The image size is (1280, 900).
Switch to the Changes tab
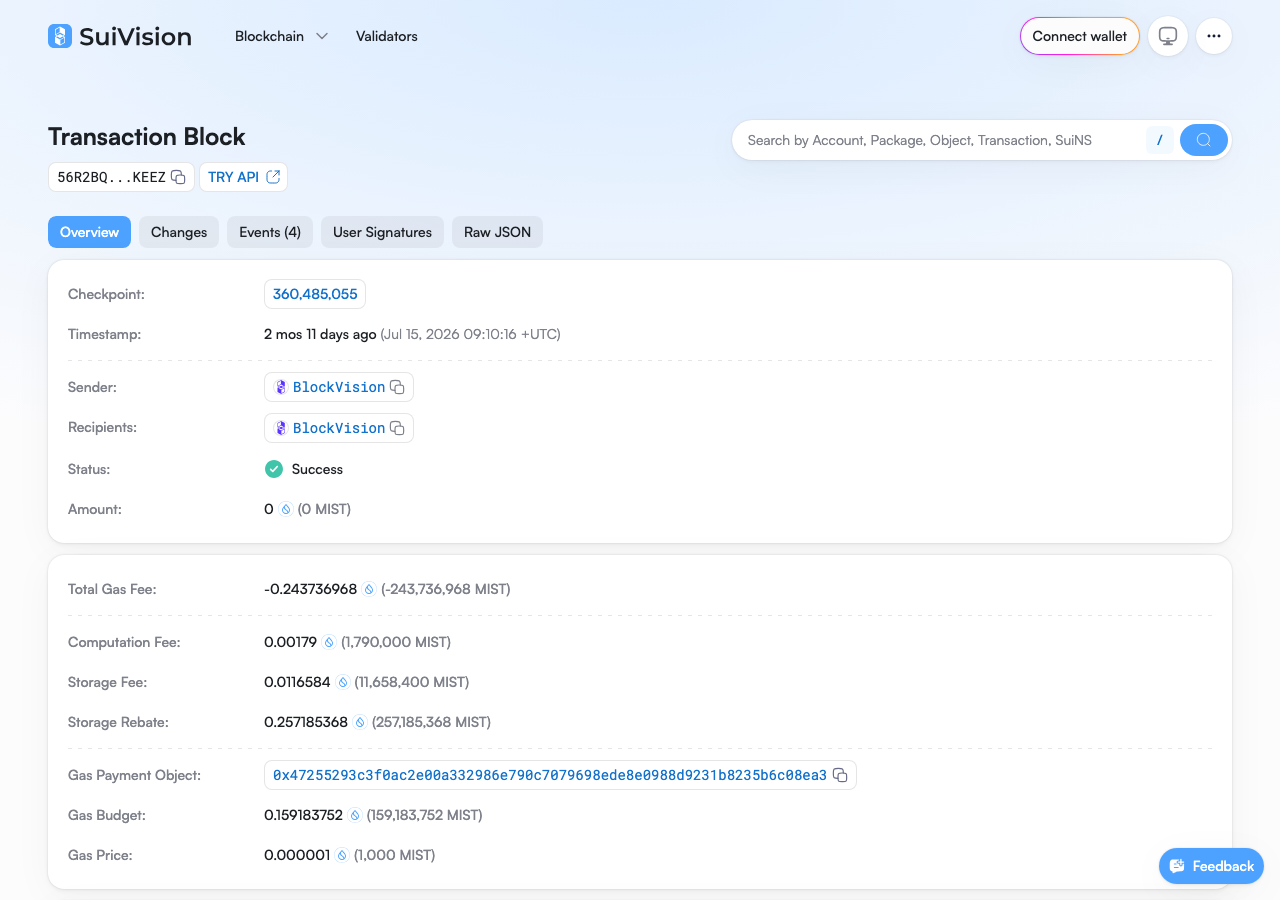179,232
